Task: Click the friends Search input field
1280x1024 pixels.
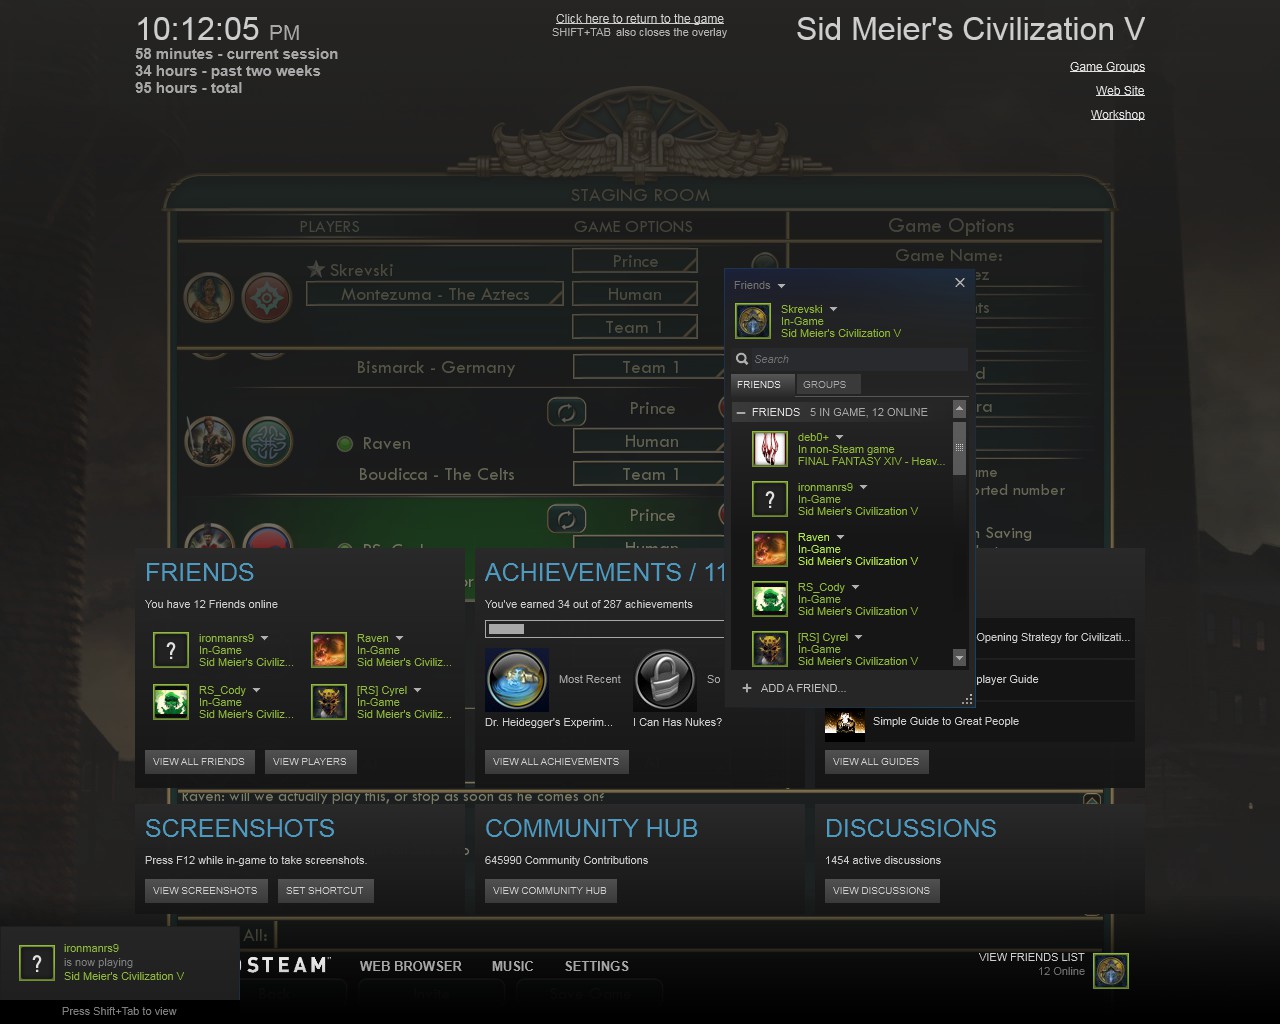Action: (x=855, y=359)
